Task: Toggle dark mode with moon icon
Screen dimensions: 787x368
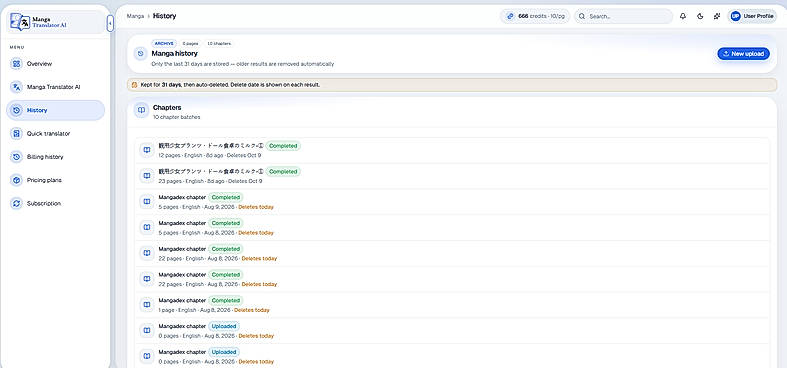Action: tap(700, 16)
